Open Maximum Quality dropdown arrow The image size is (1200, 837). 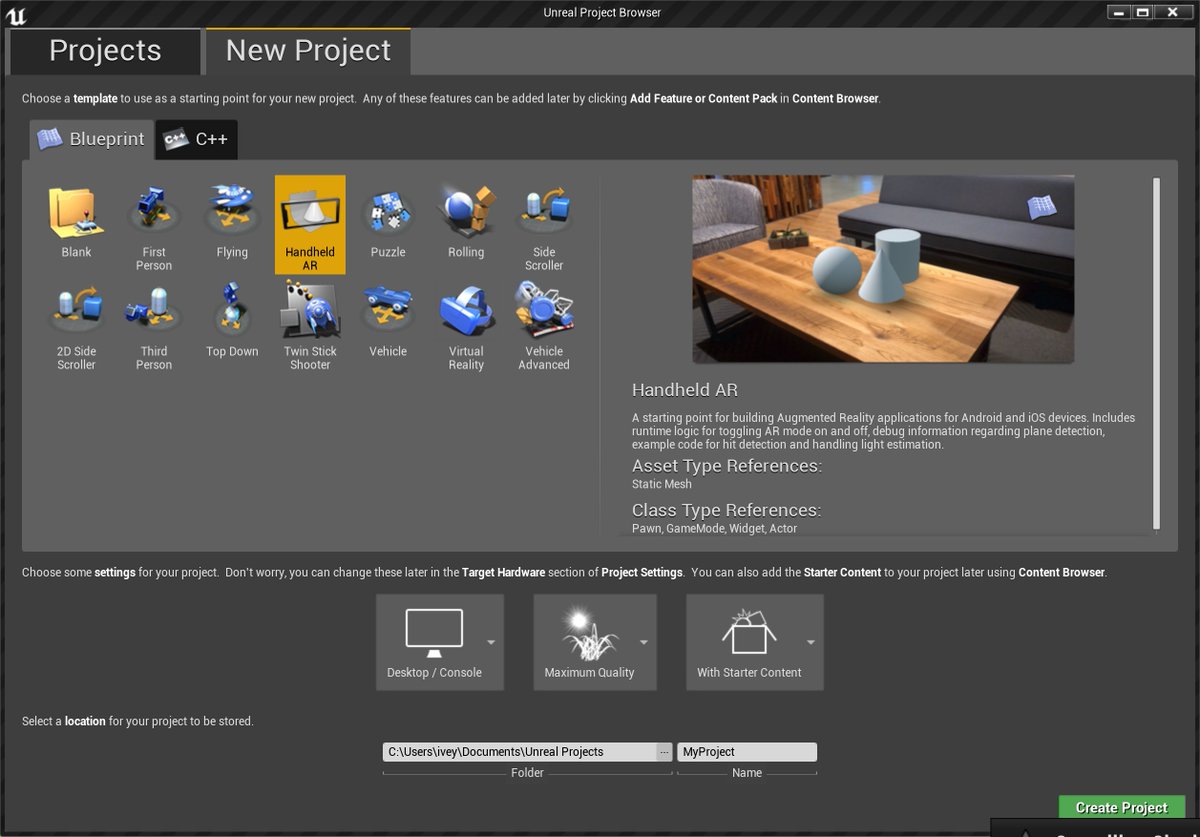[644, 642]
